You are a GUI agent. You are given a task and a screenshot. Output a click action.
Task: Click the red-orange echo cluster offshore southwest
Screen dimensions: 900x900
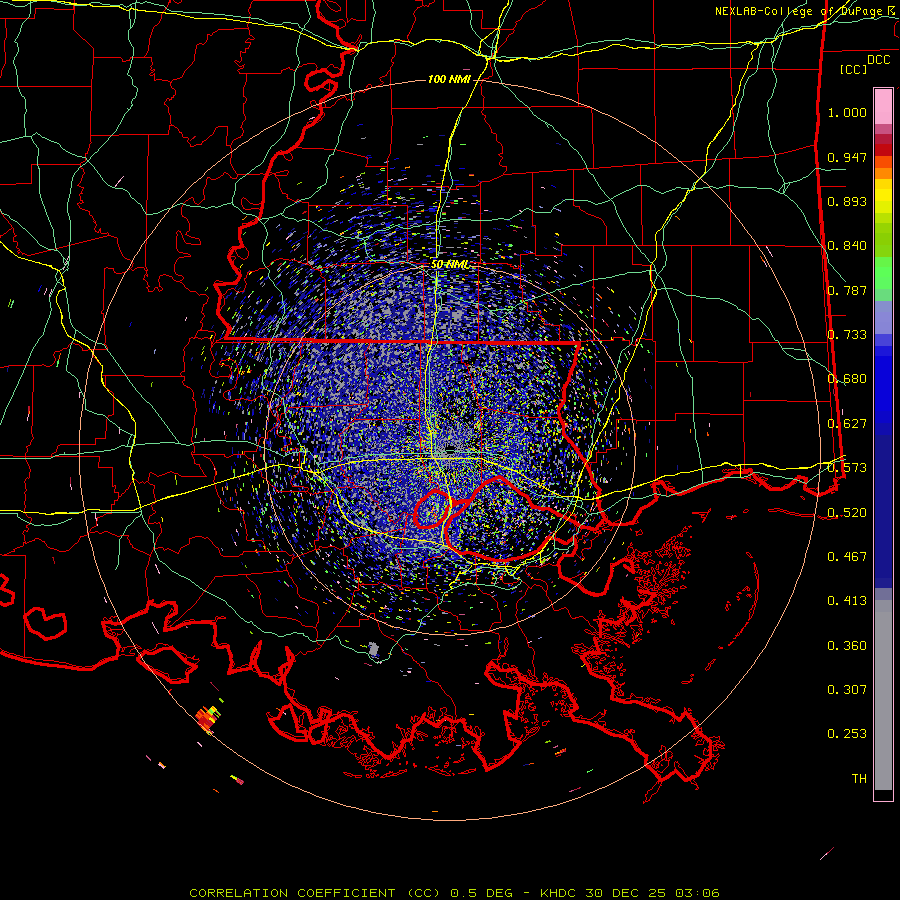point(207,718)
